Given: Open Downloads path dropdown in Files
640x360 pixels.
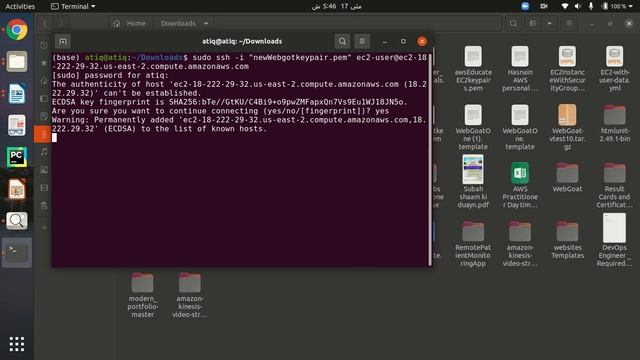Looking at the screenshot, I should tap(206, 24).
